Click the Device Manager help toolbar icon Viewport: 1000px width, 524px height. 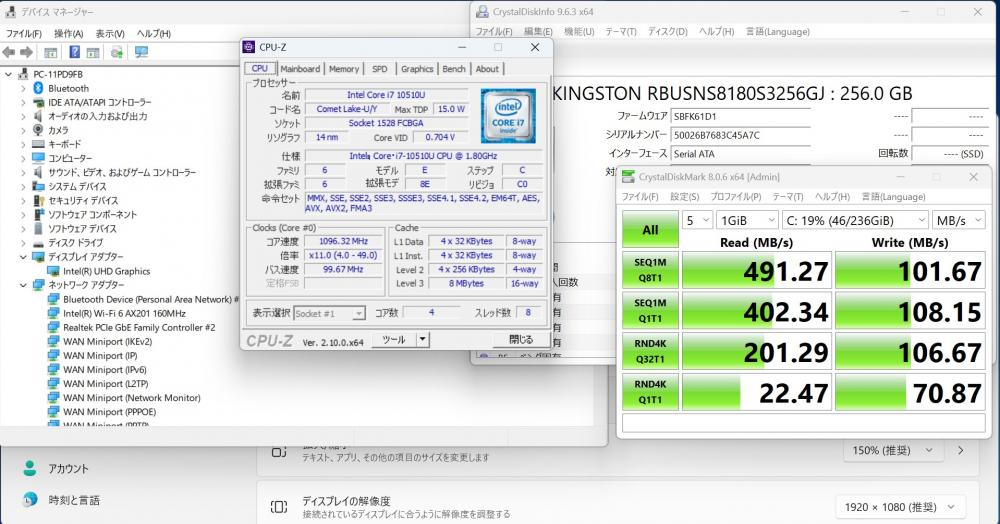75,52
